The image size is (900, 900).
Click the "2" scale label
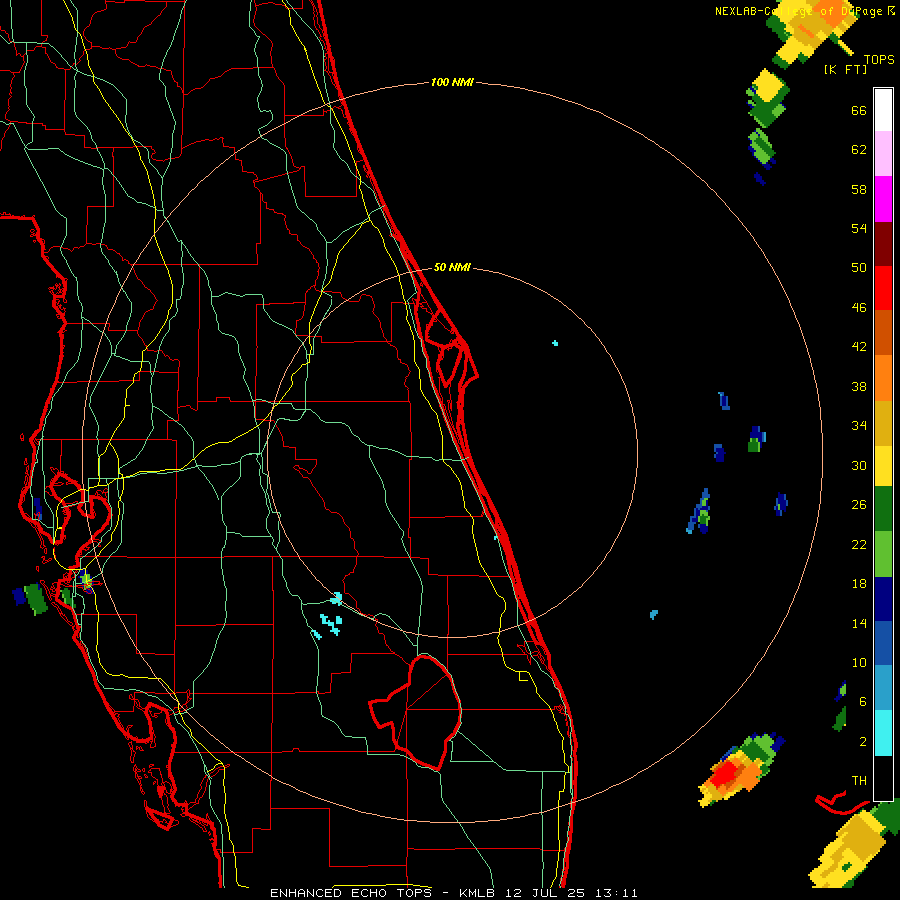pos(863,741)
